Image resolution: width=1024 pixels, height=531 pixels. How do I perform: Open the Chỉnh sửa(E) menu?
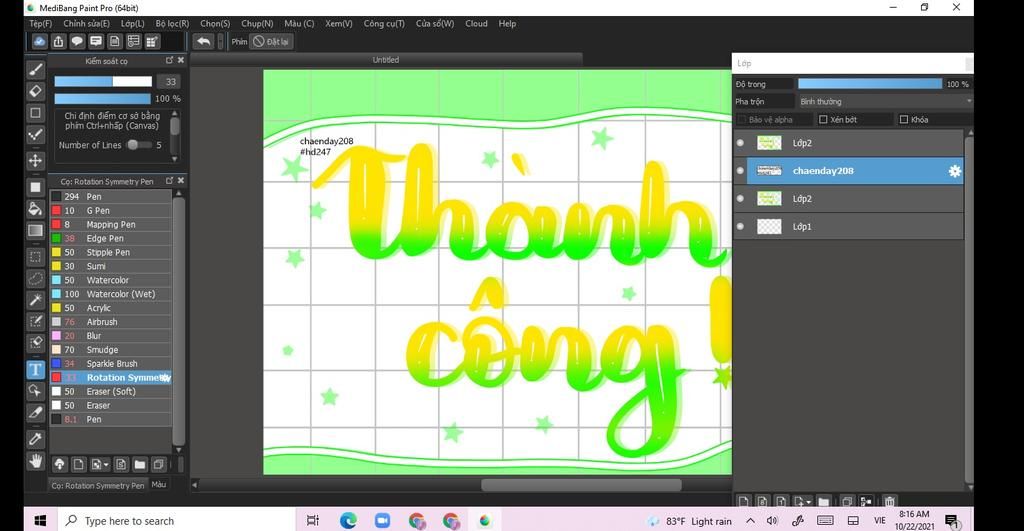(x=86, y=24)
